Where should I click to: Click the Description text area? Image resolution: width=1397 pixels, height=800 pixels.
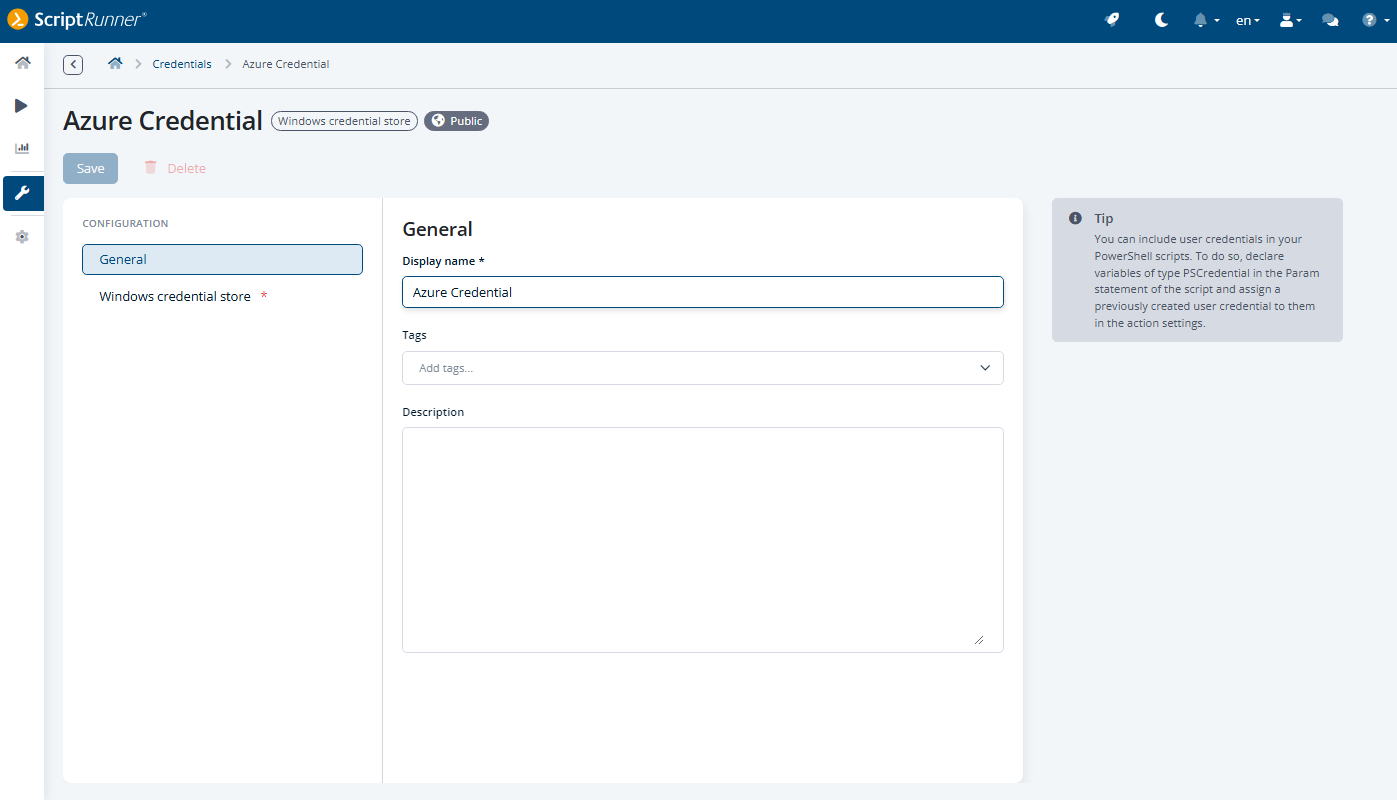coord(702,540)
